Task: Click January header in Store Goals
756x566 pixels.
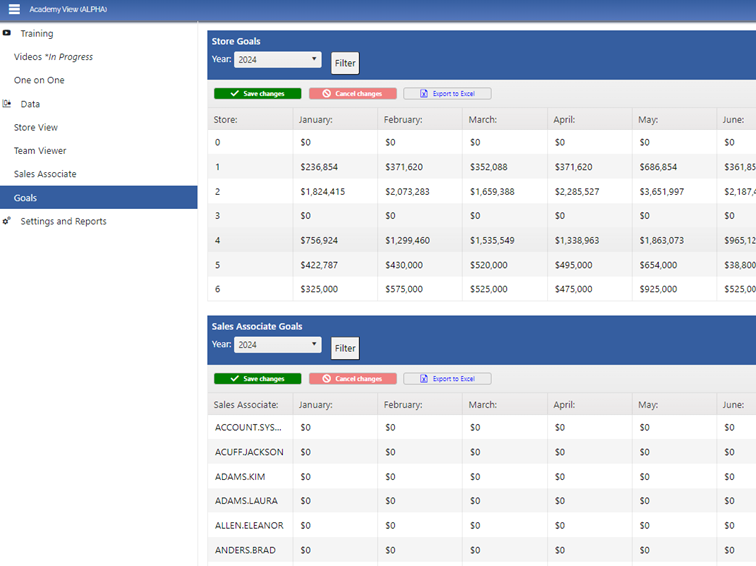Action: click(335, 120)
